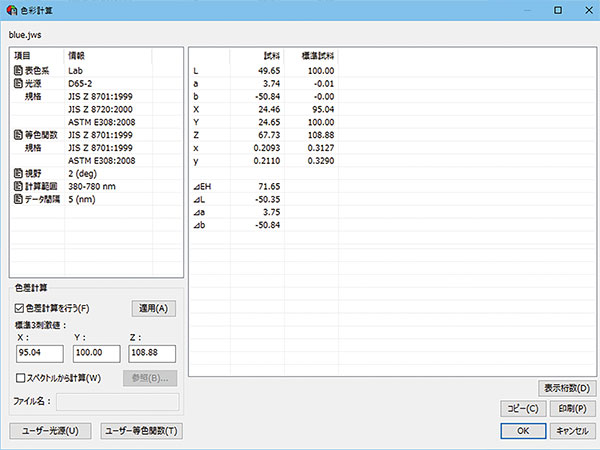The width and height of the screenshot is (600, 450).
Task: Select the 380-780 nm range value
Action: point(92,186)
